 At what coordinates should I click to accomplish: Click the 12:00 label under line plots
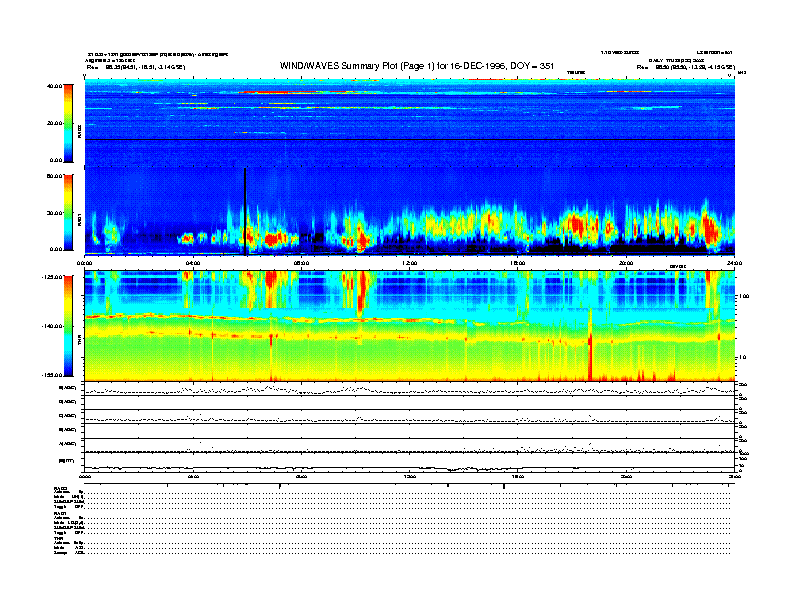[x=410, y=476]
